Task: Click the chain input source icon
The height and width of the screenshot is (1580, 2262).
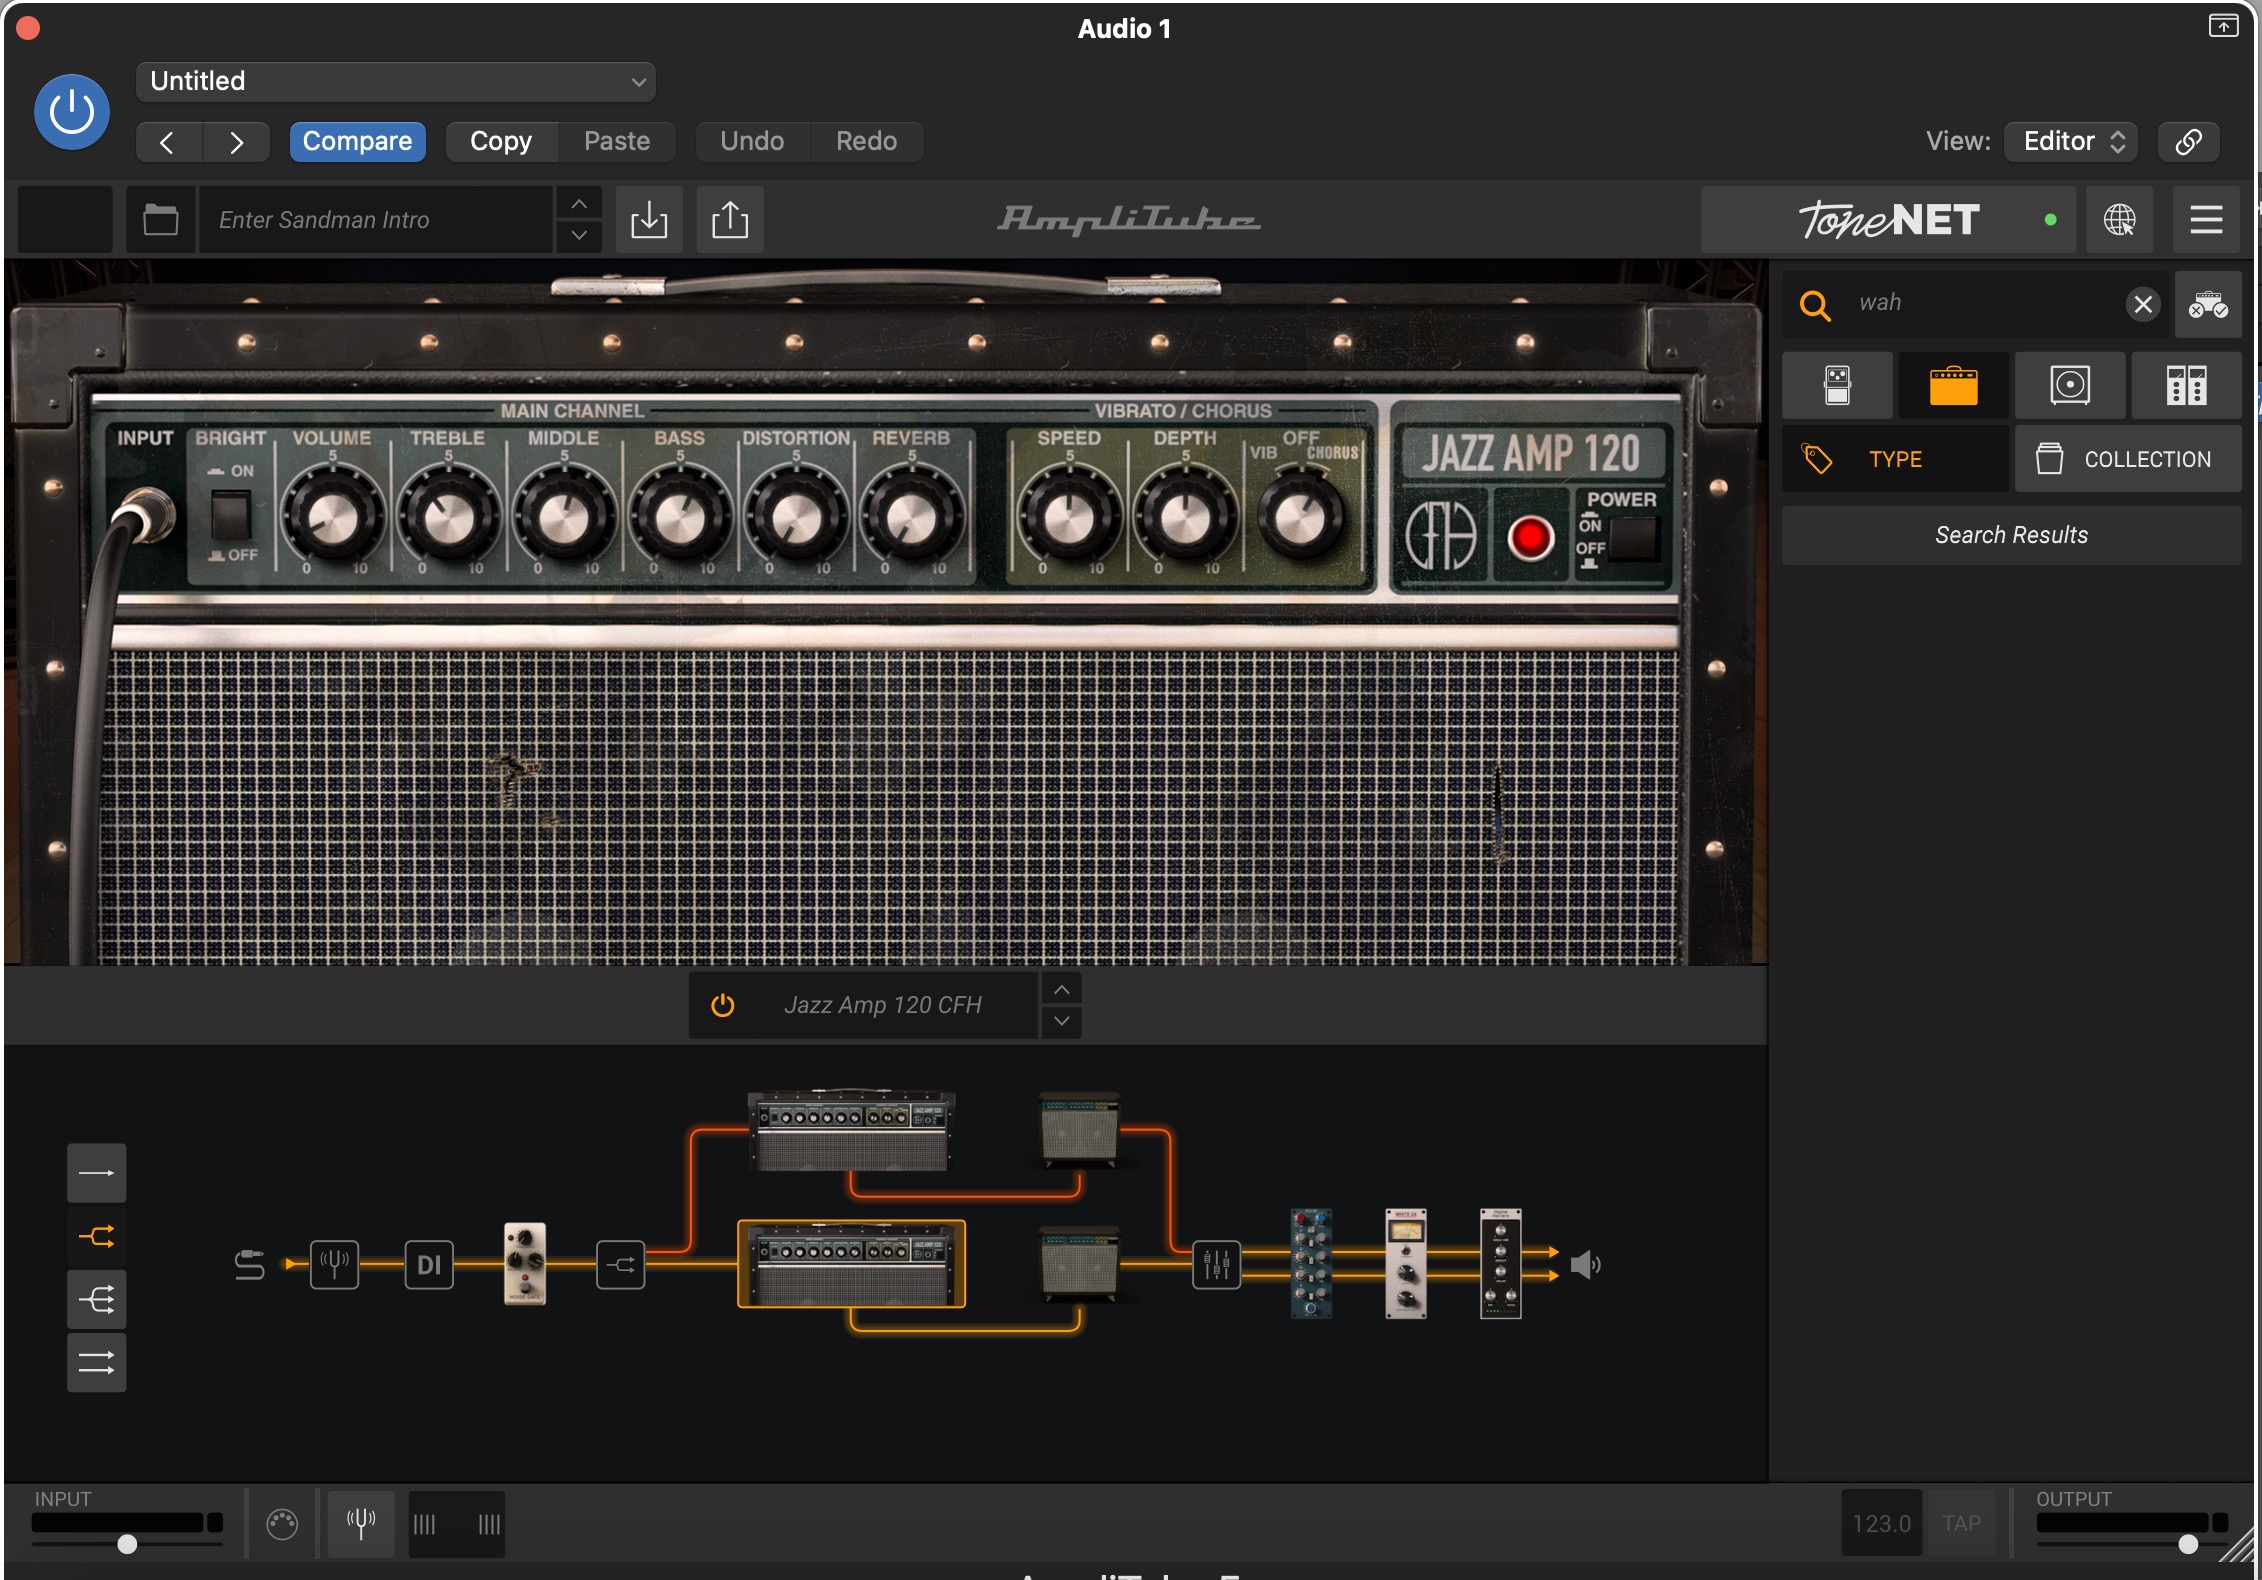Action: [x=250, y=1265]
